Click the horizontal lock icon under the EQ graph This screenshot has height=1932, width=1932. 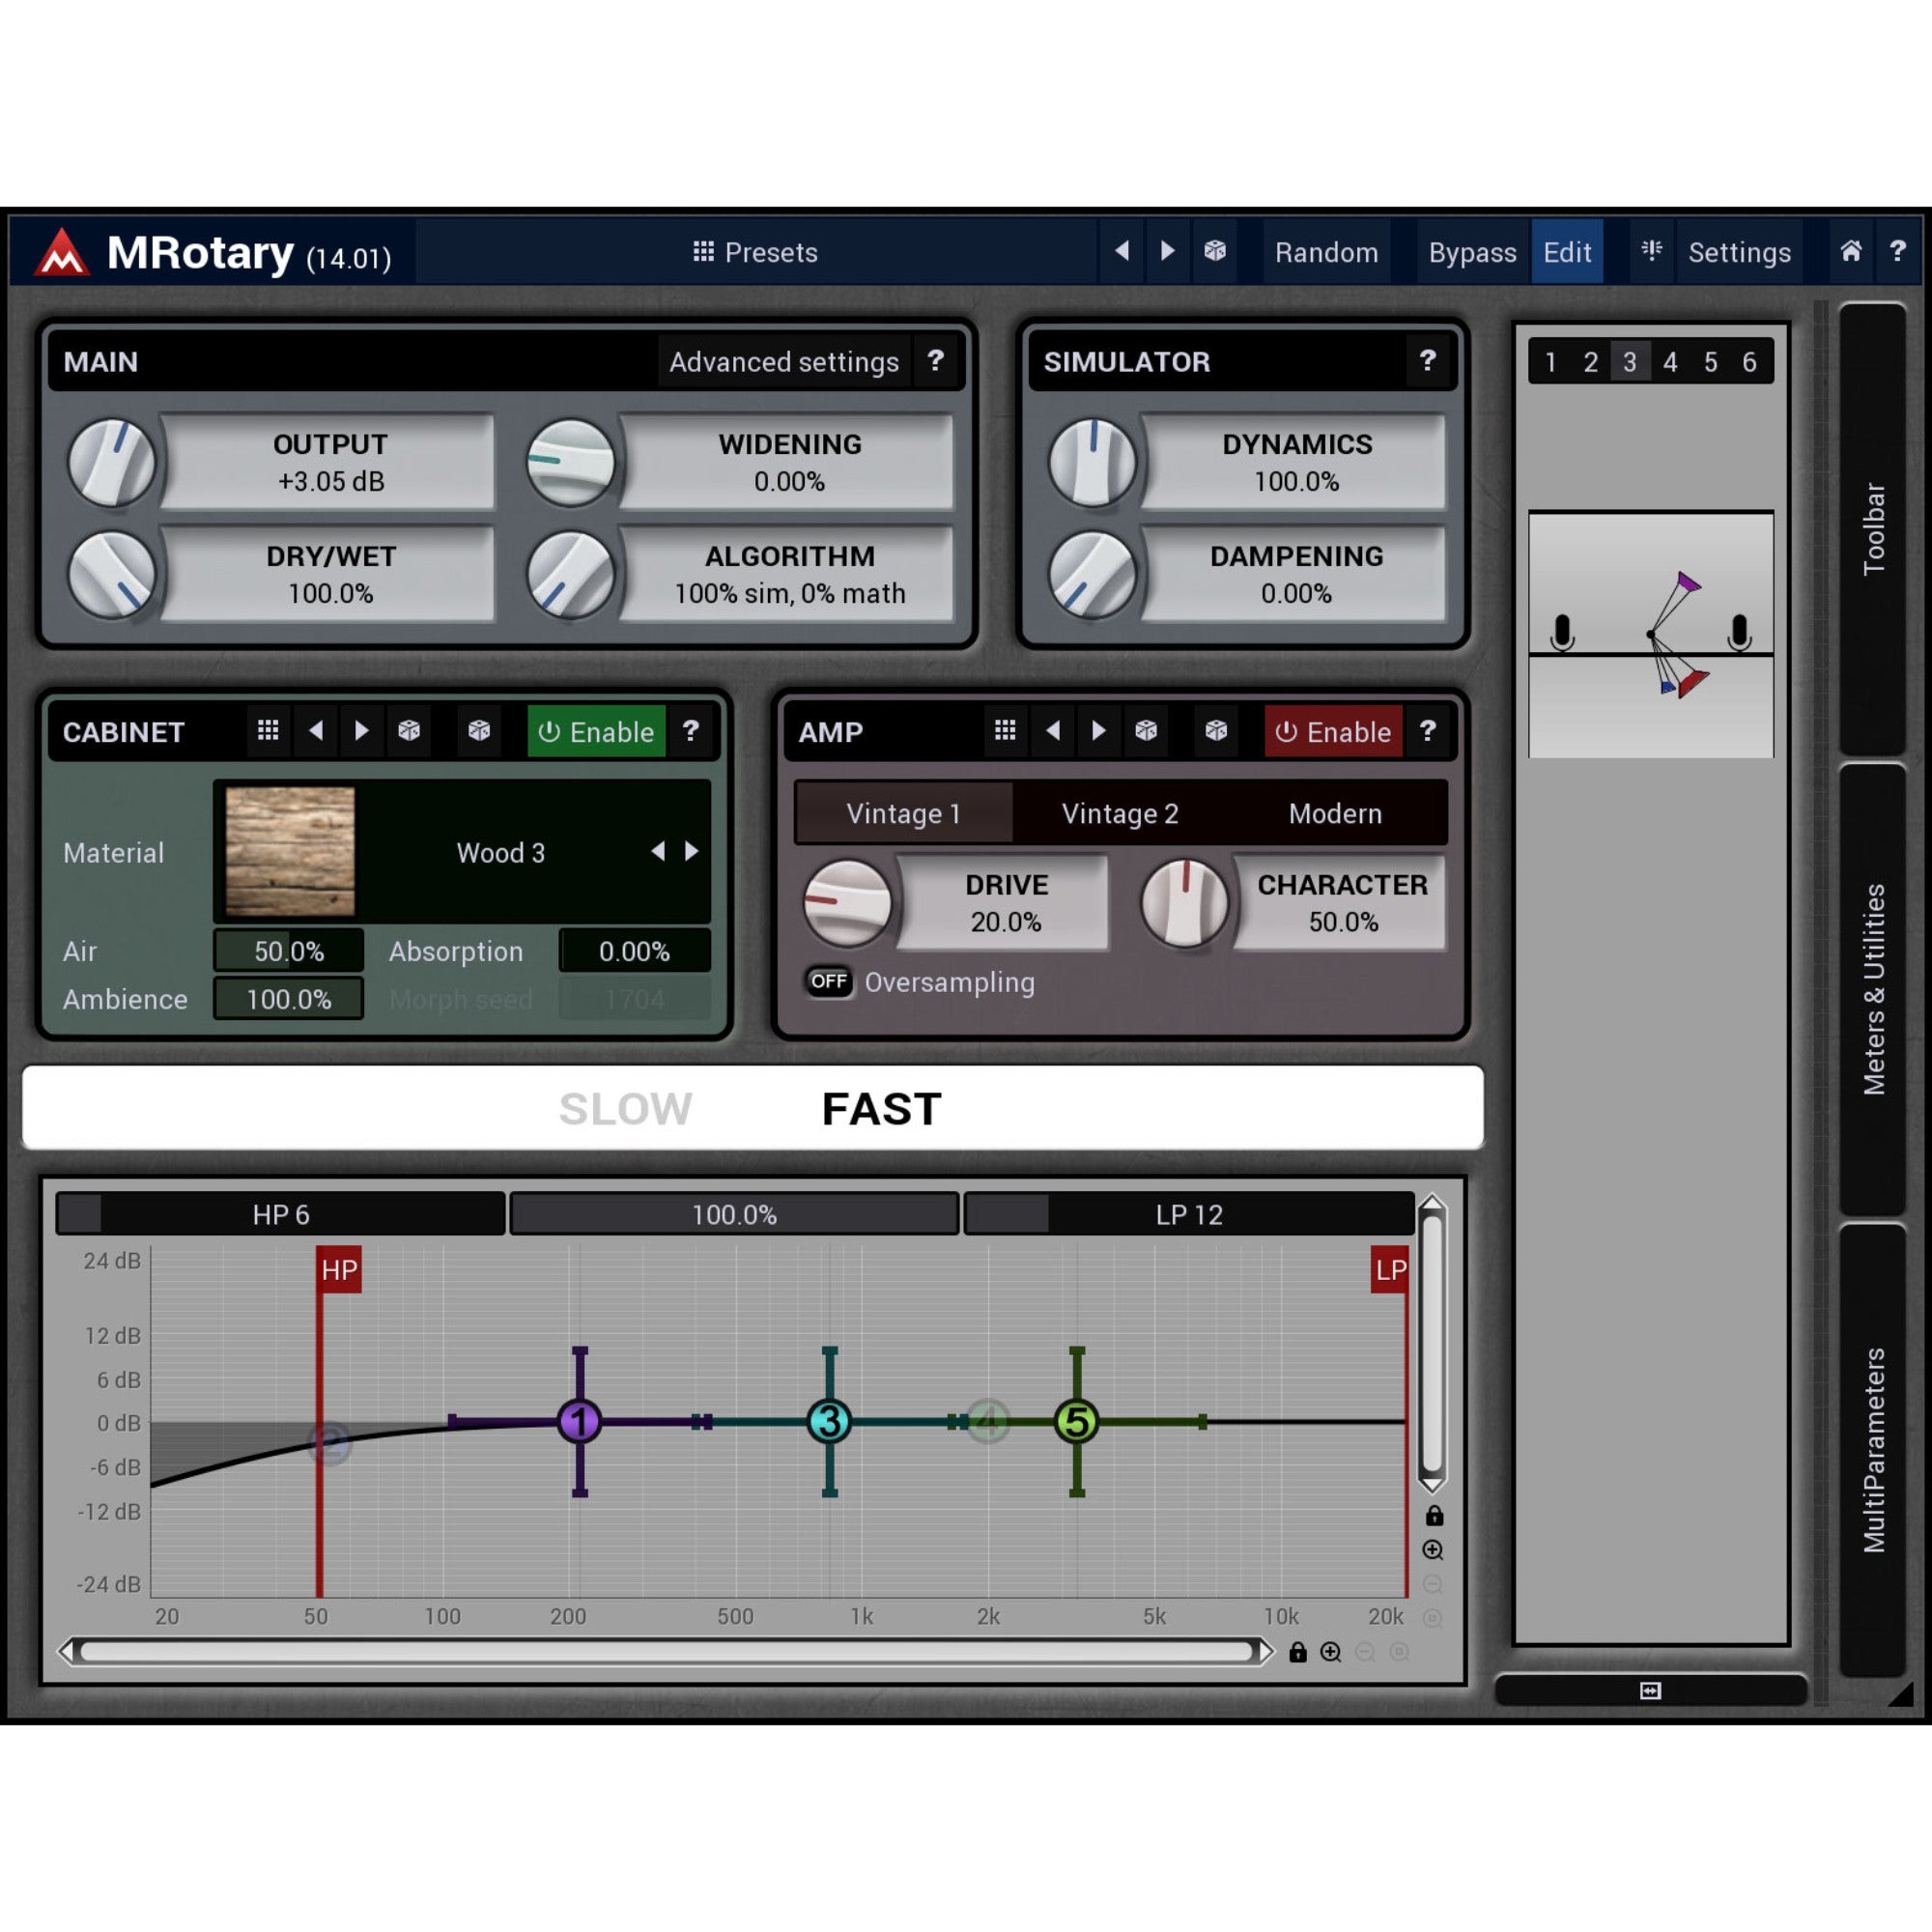pos(1298,1652)
